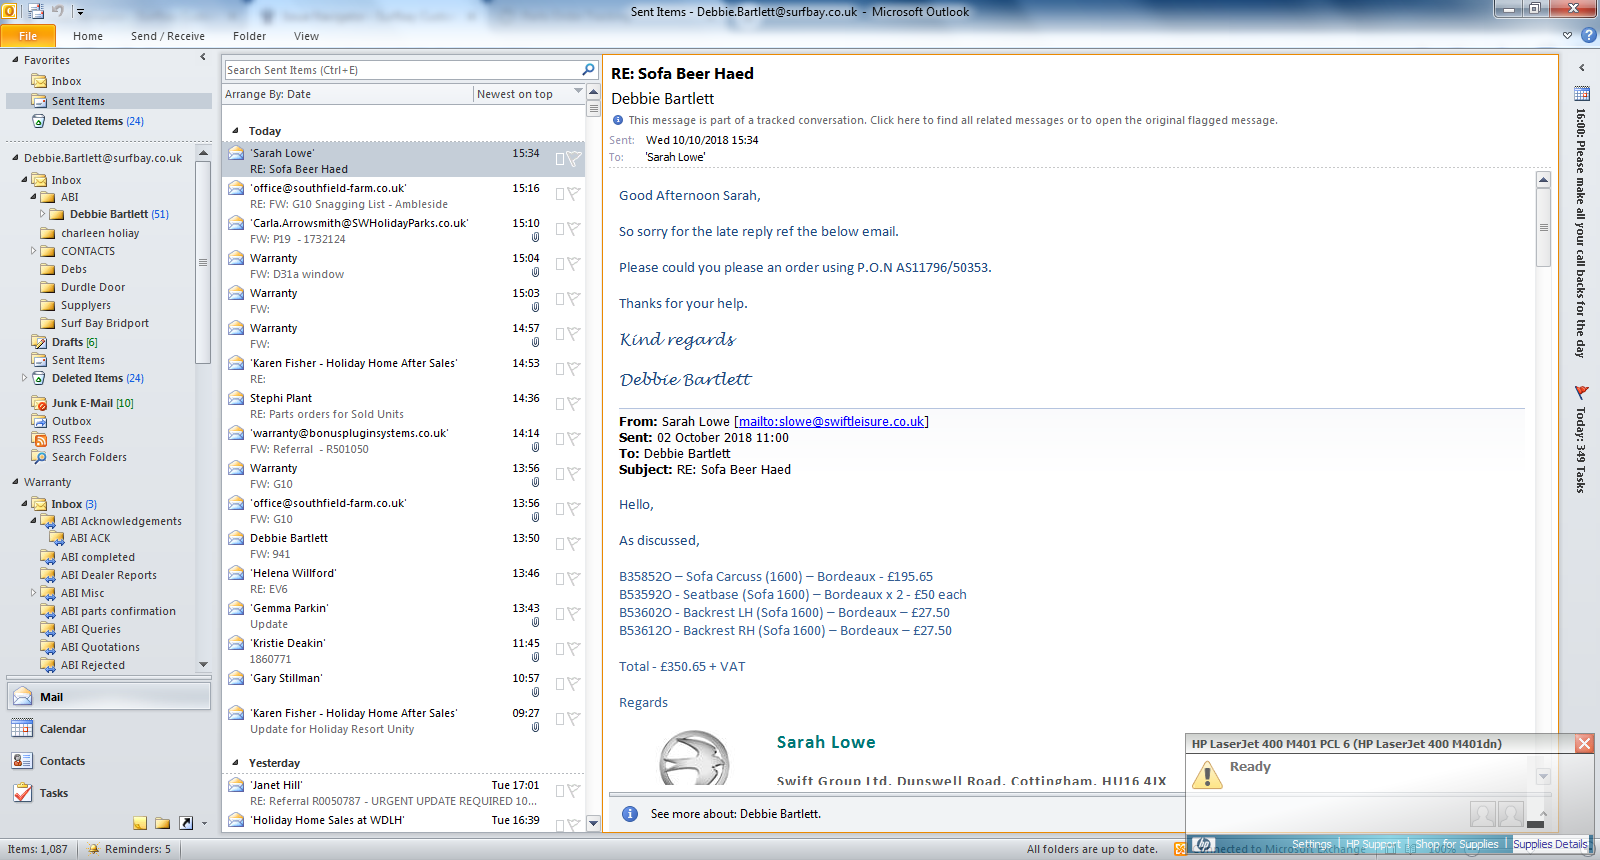Screen dimensions: 1600x860
Task: Click the Shortcuts arrow icon
Action: [186, 823]
